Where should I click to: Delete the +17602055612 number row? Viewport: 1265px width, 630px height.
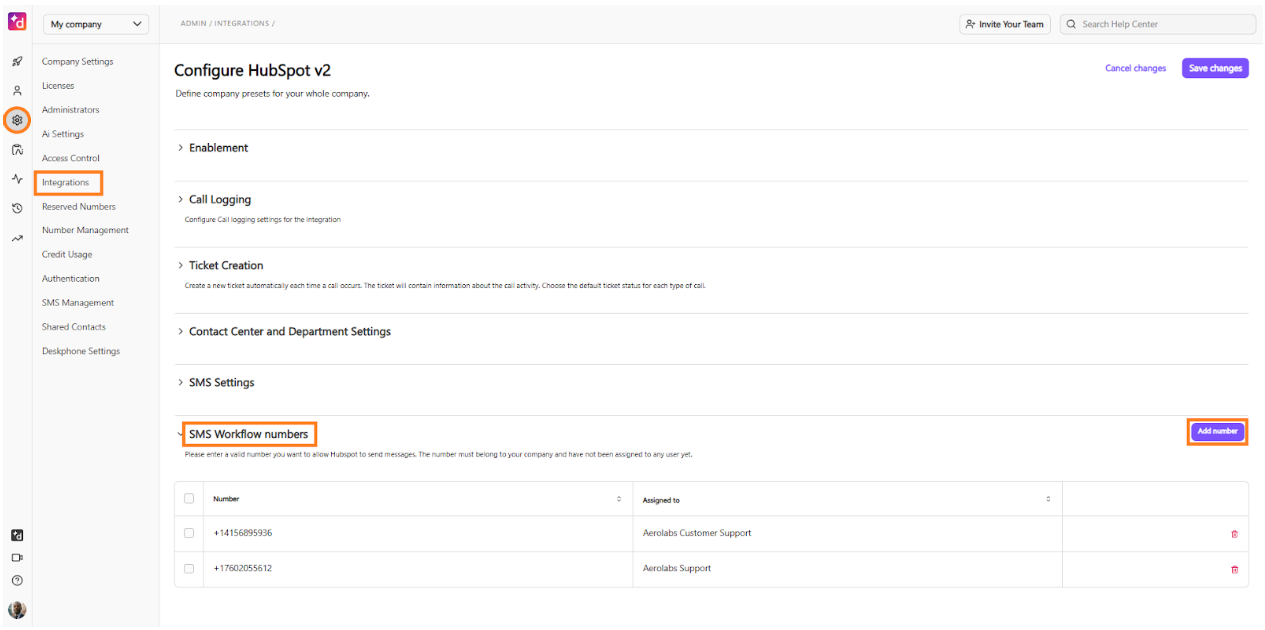tap(1234, 569)
